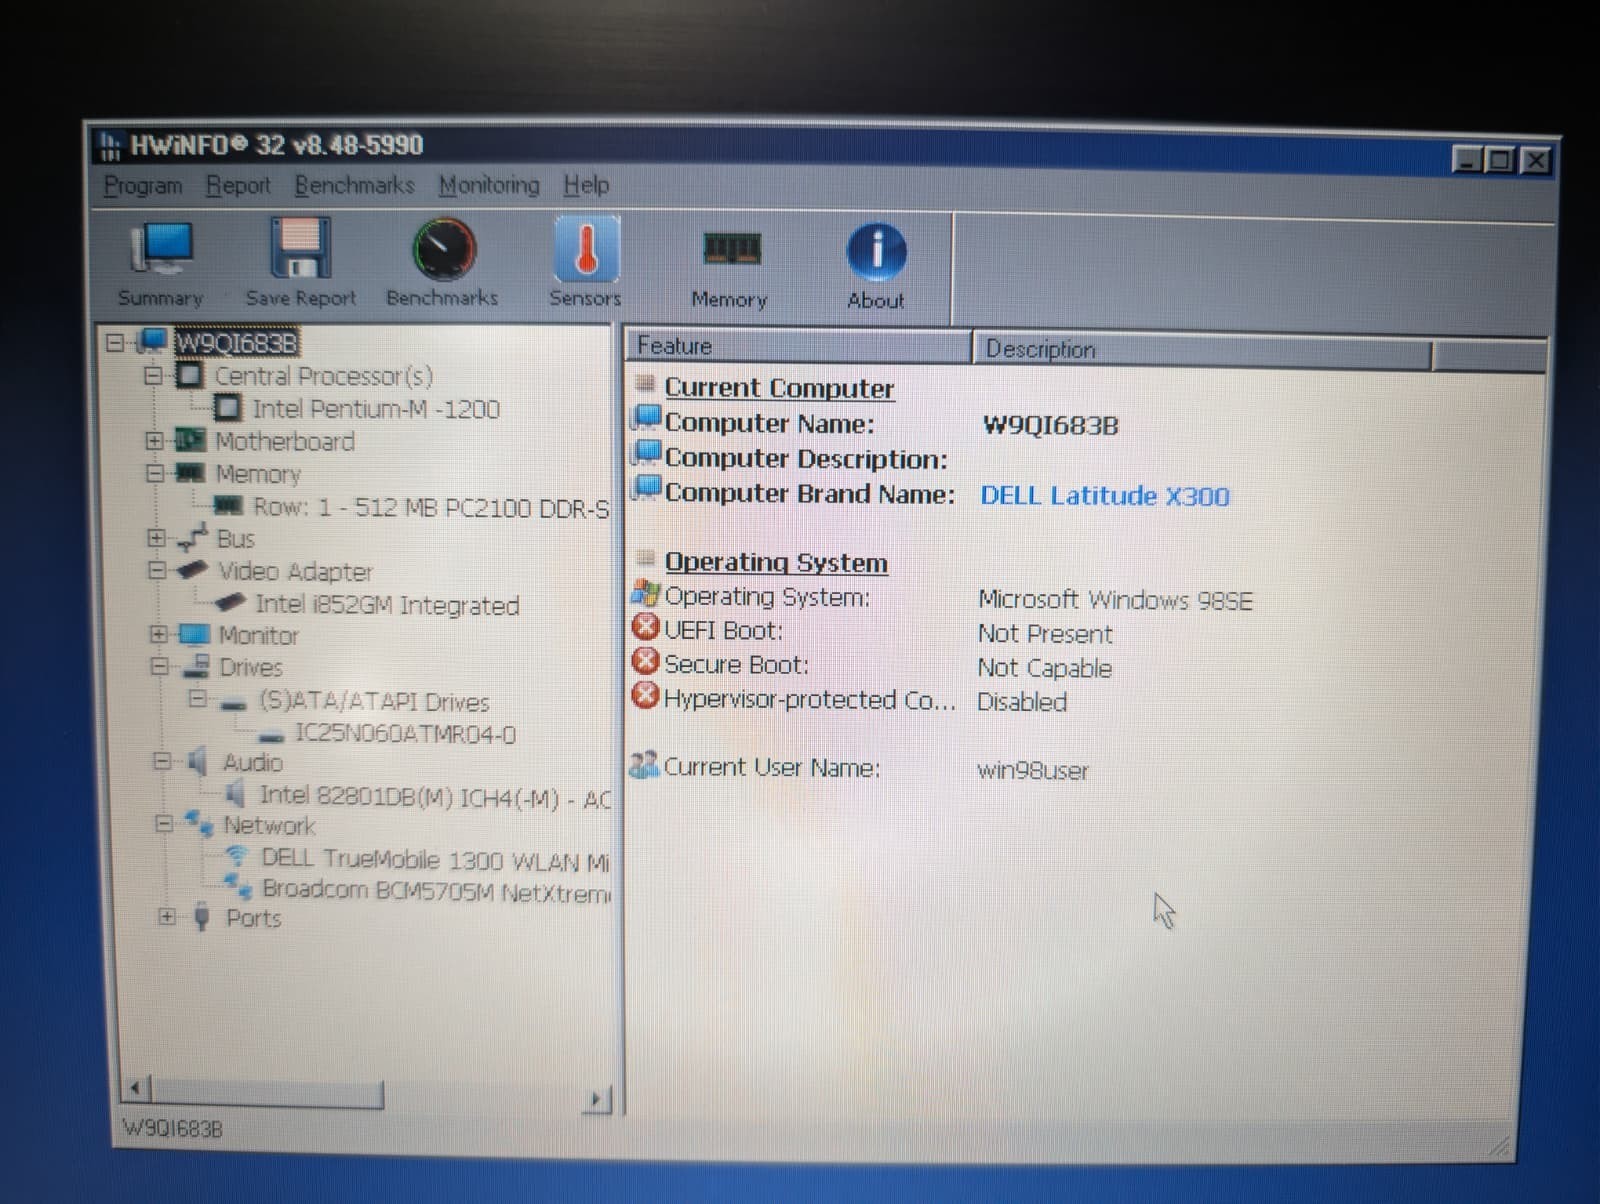Open the Help menu
Screen dimensions: 1600x1204
tap(586, 185)
